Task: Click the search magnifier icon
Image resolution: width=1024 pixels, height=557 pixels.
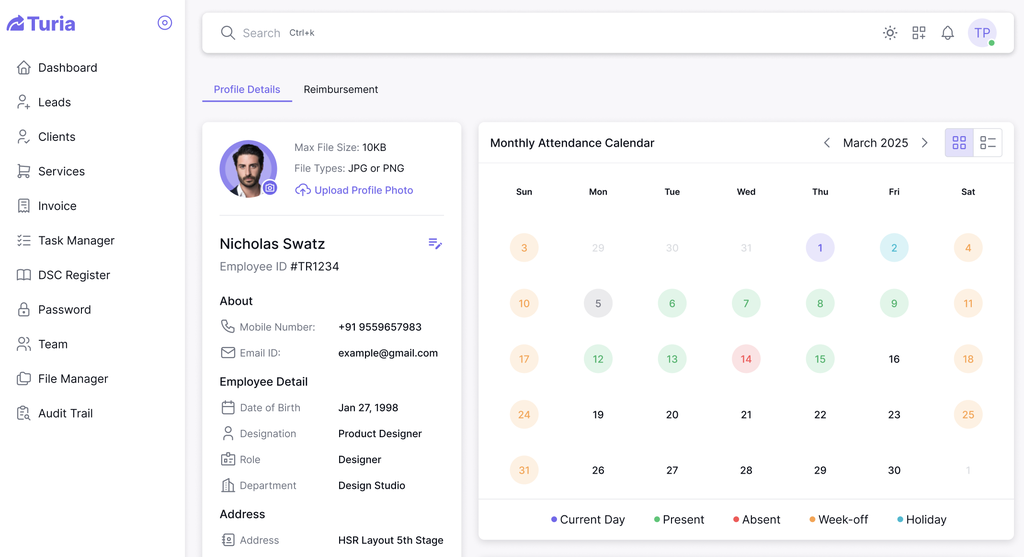Action: click(227, 33)
